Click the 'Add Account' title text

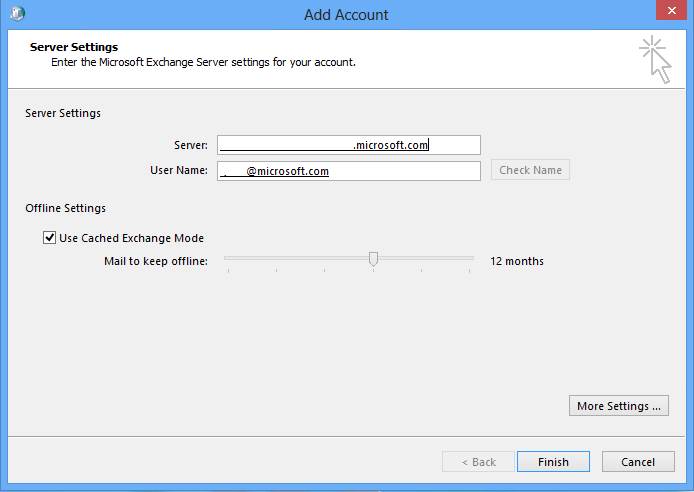[346, 15]
